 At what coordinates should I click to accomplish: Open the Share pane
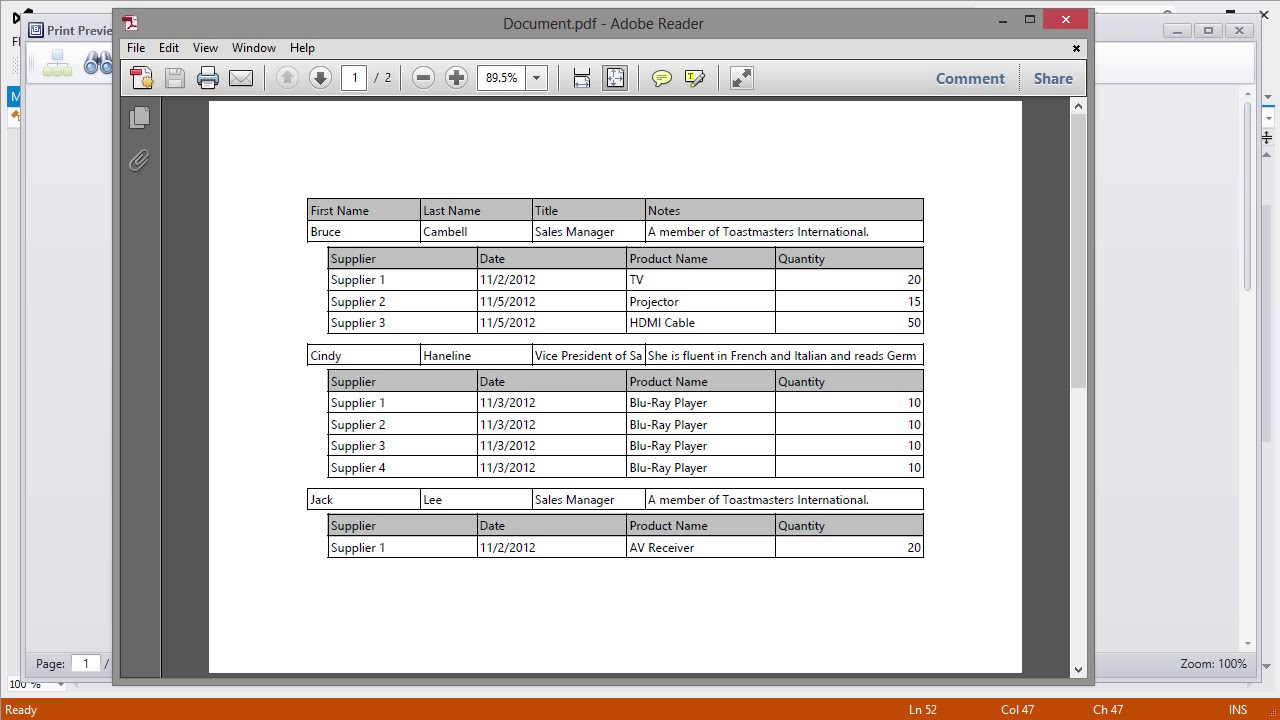click(1053, 78)
